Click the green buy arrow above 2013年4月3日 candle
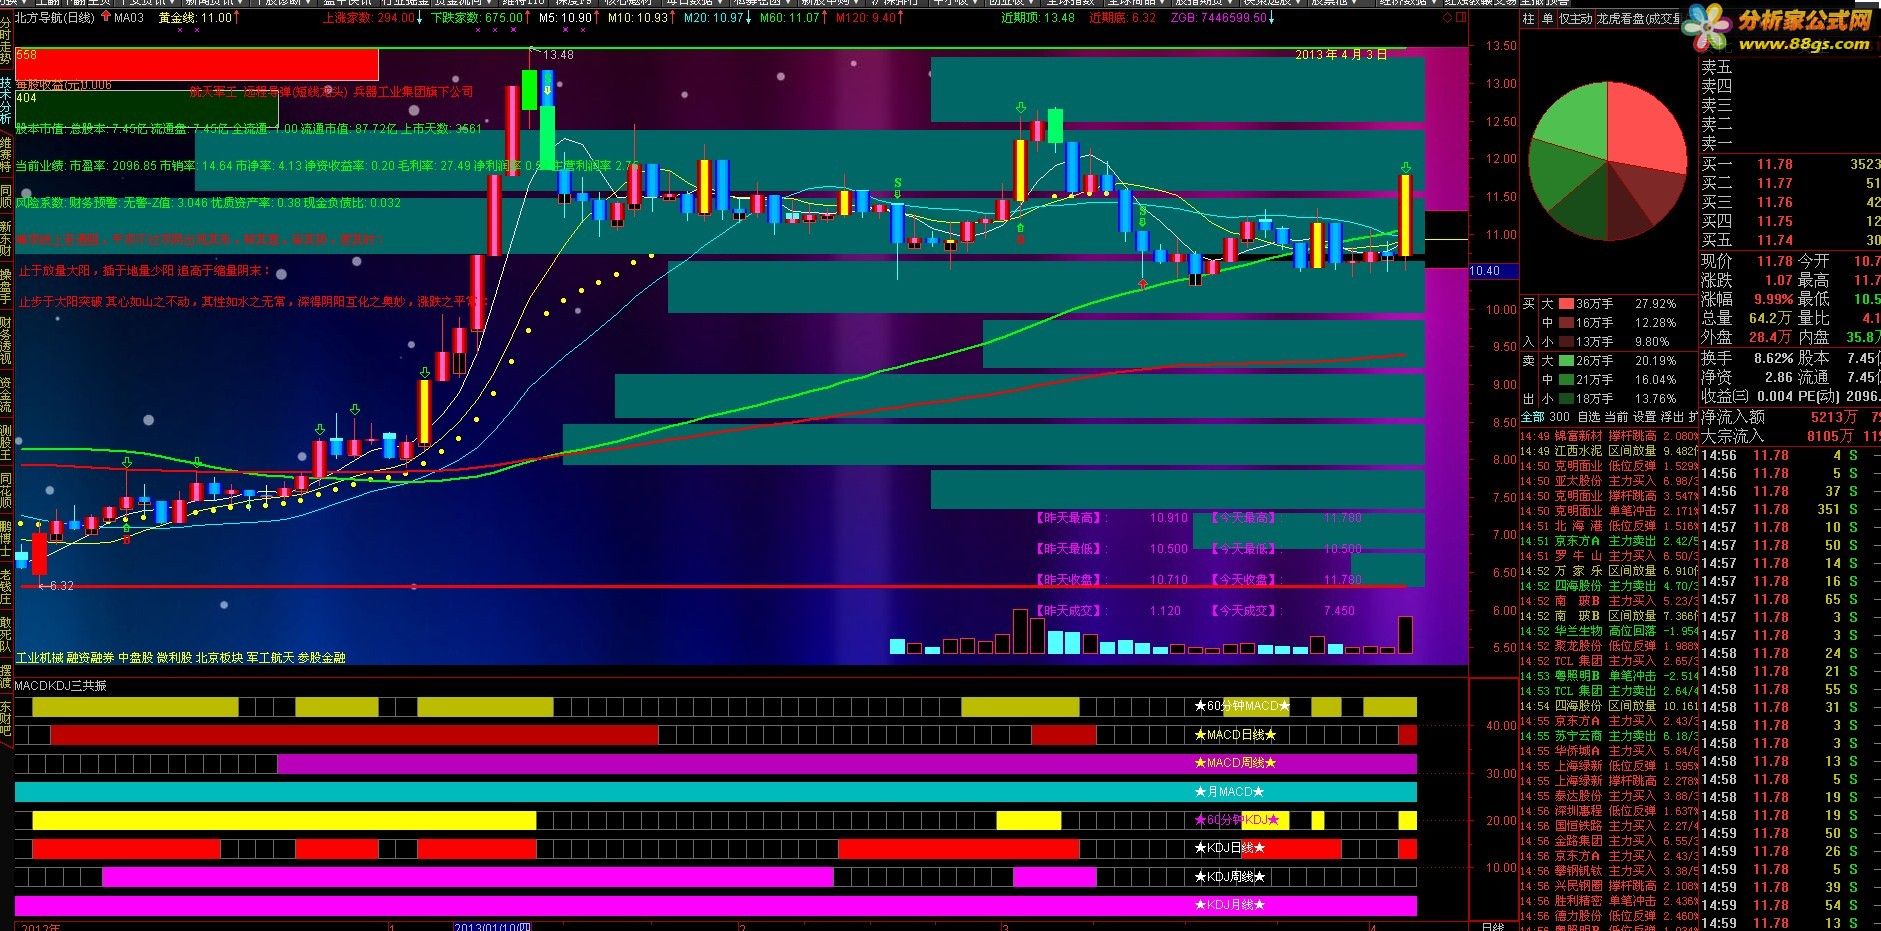 pos(1406,167)
